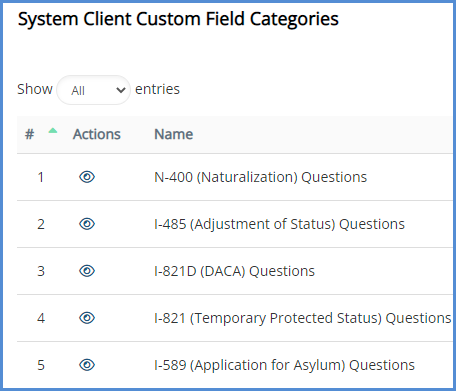Click eye icon for I-589 Asylum Questions
The image size is (456, 391).
pyautogui.click(x=87, y=365)
